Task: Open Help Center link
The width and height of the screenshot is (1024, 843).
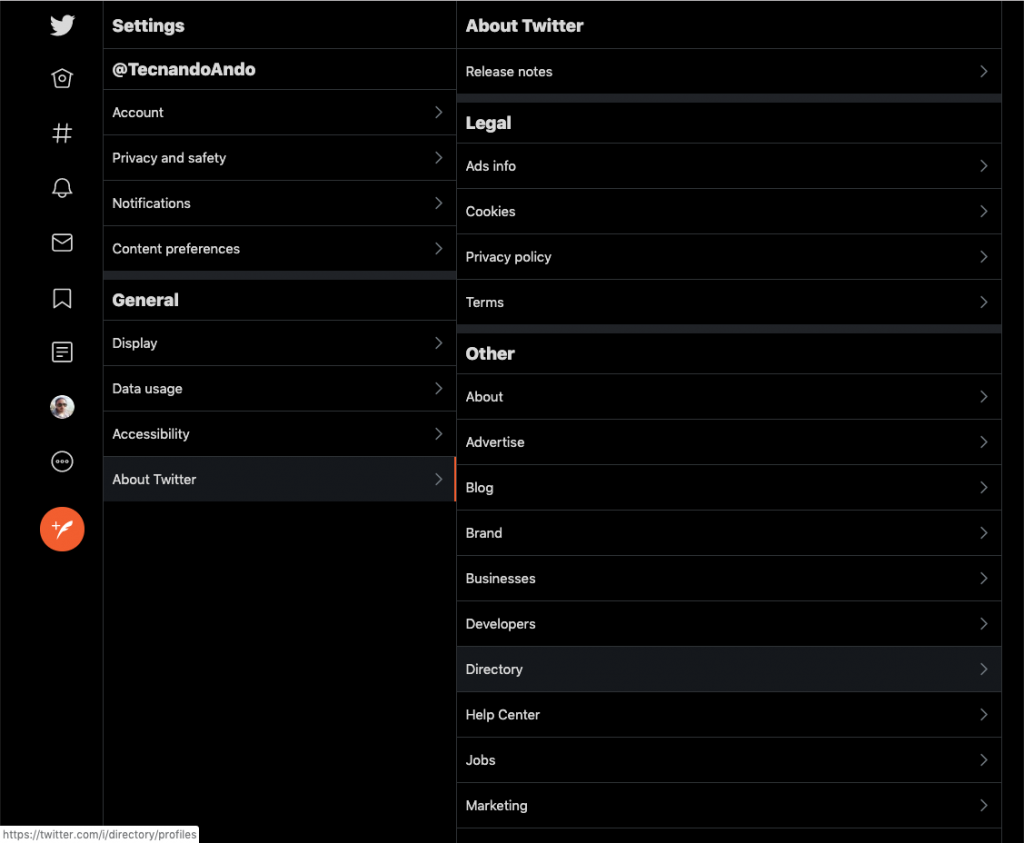Action: 729,714
